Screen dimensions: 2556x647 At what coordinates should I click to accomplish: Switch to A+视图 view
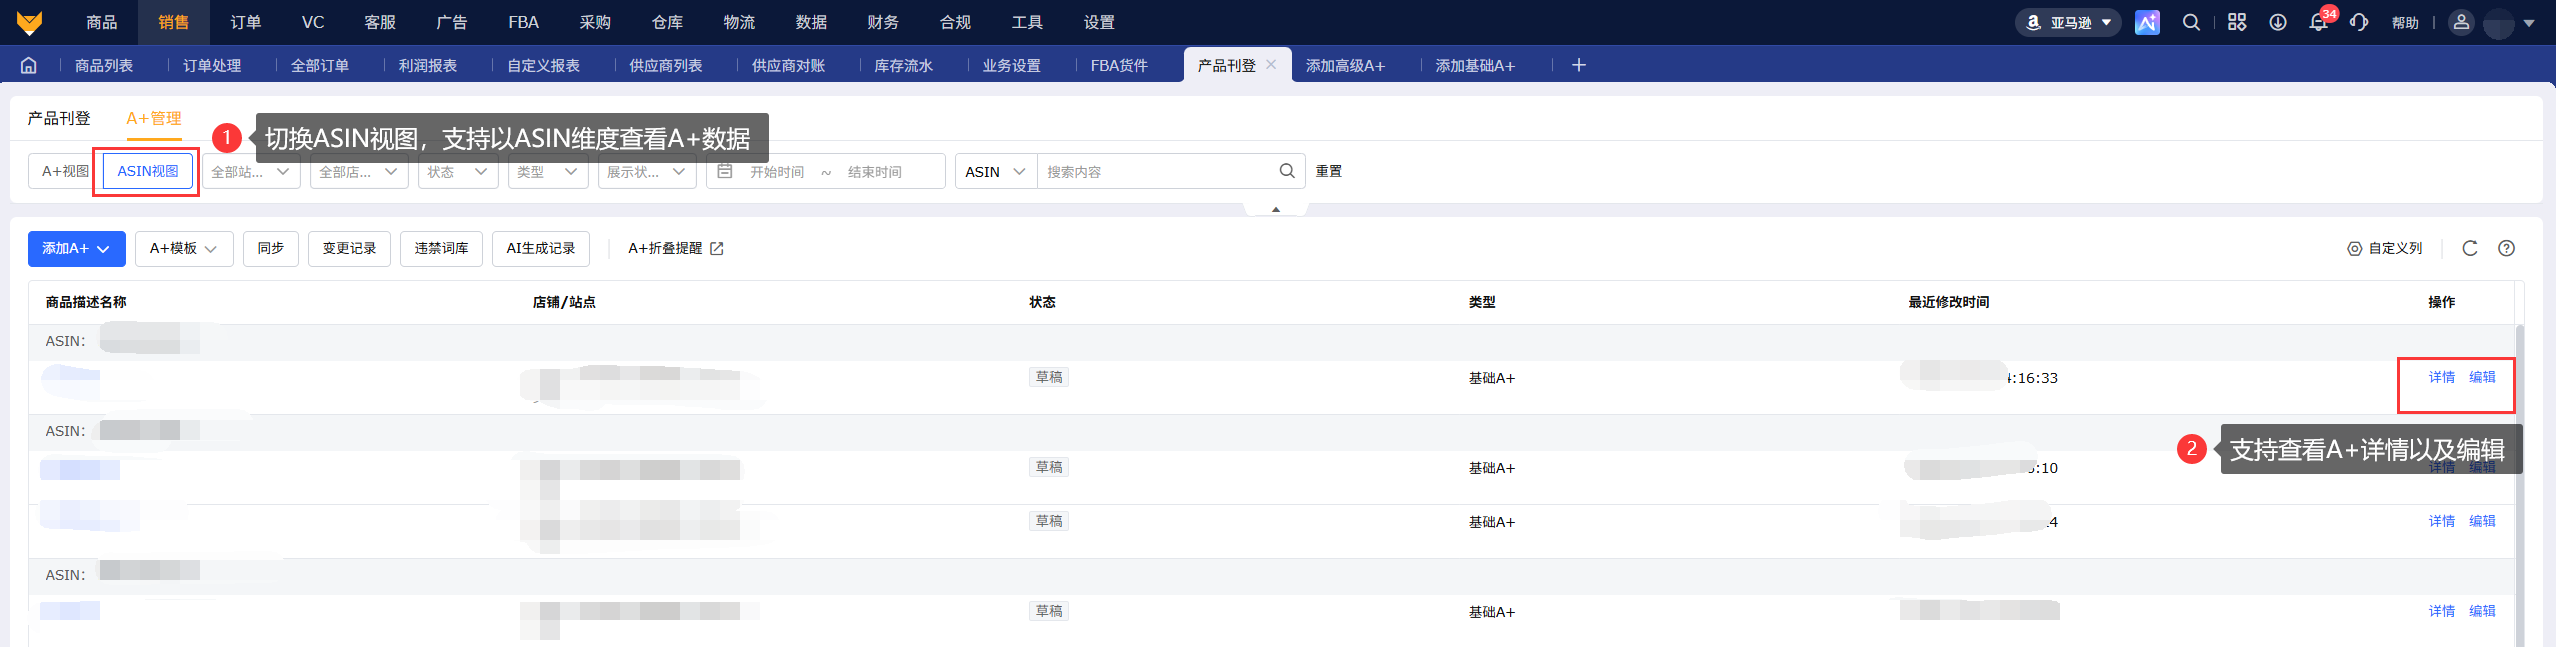[x=63, y=171]
